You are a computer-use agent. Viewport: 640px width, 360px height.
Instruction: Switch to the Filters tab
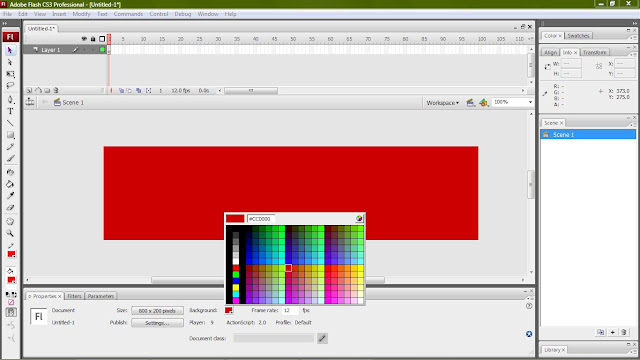tap(74, 296)
